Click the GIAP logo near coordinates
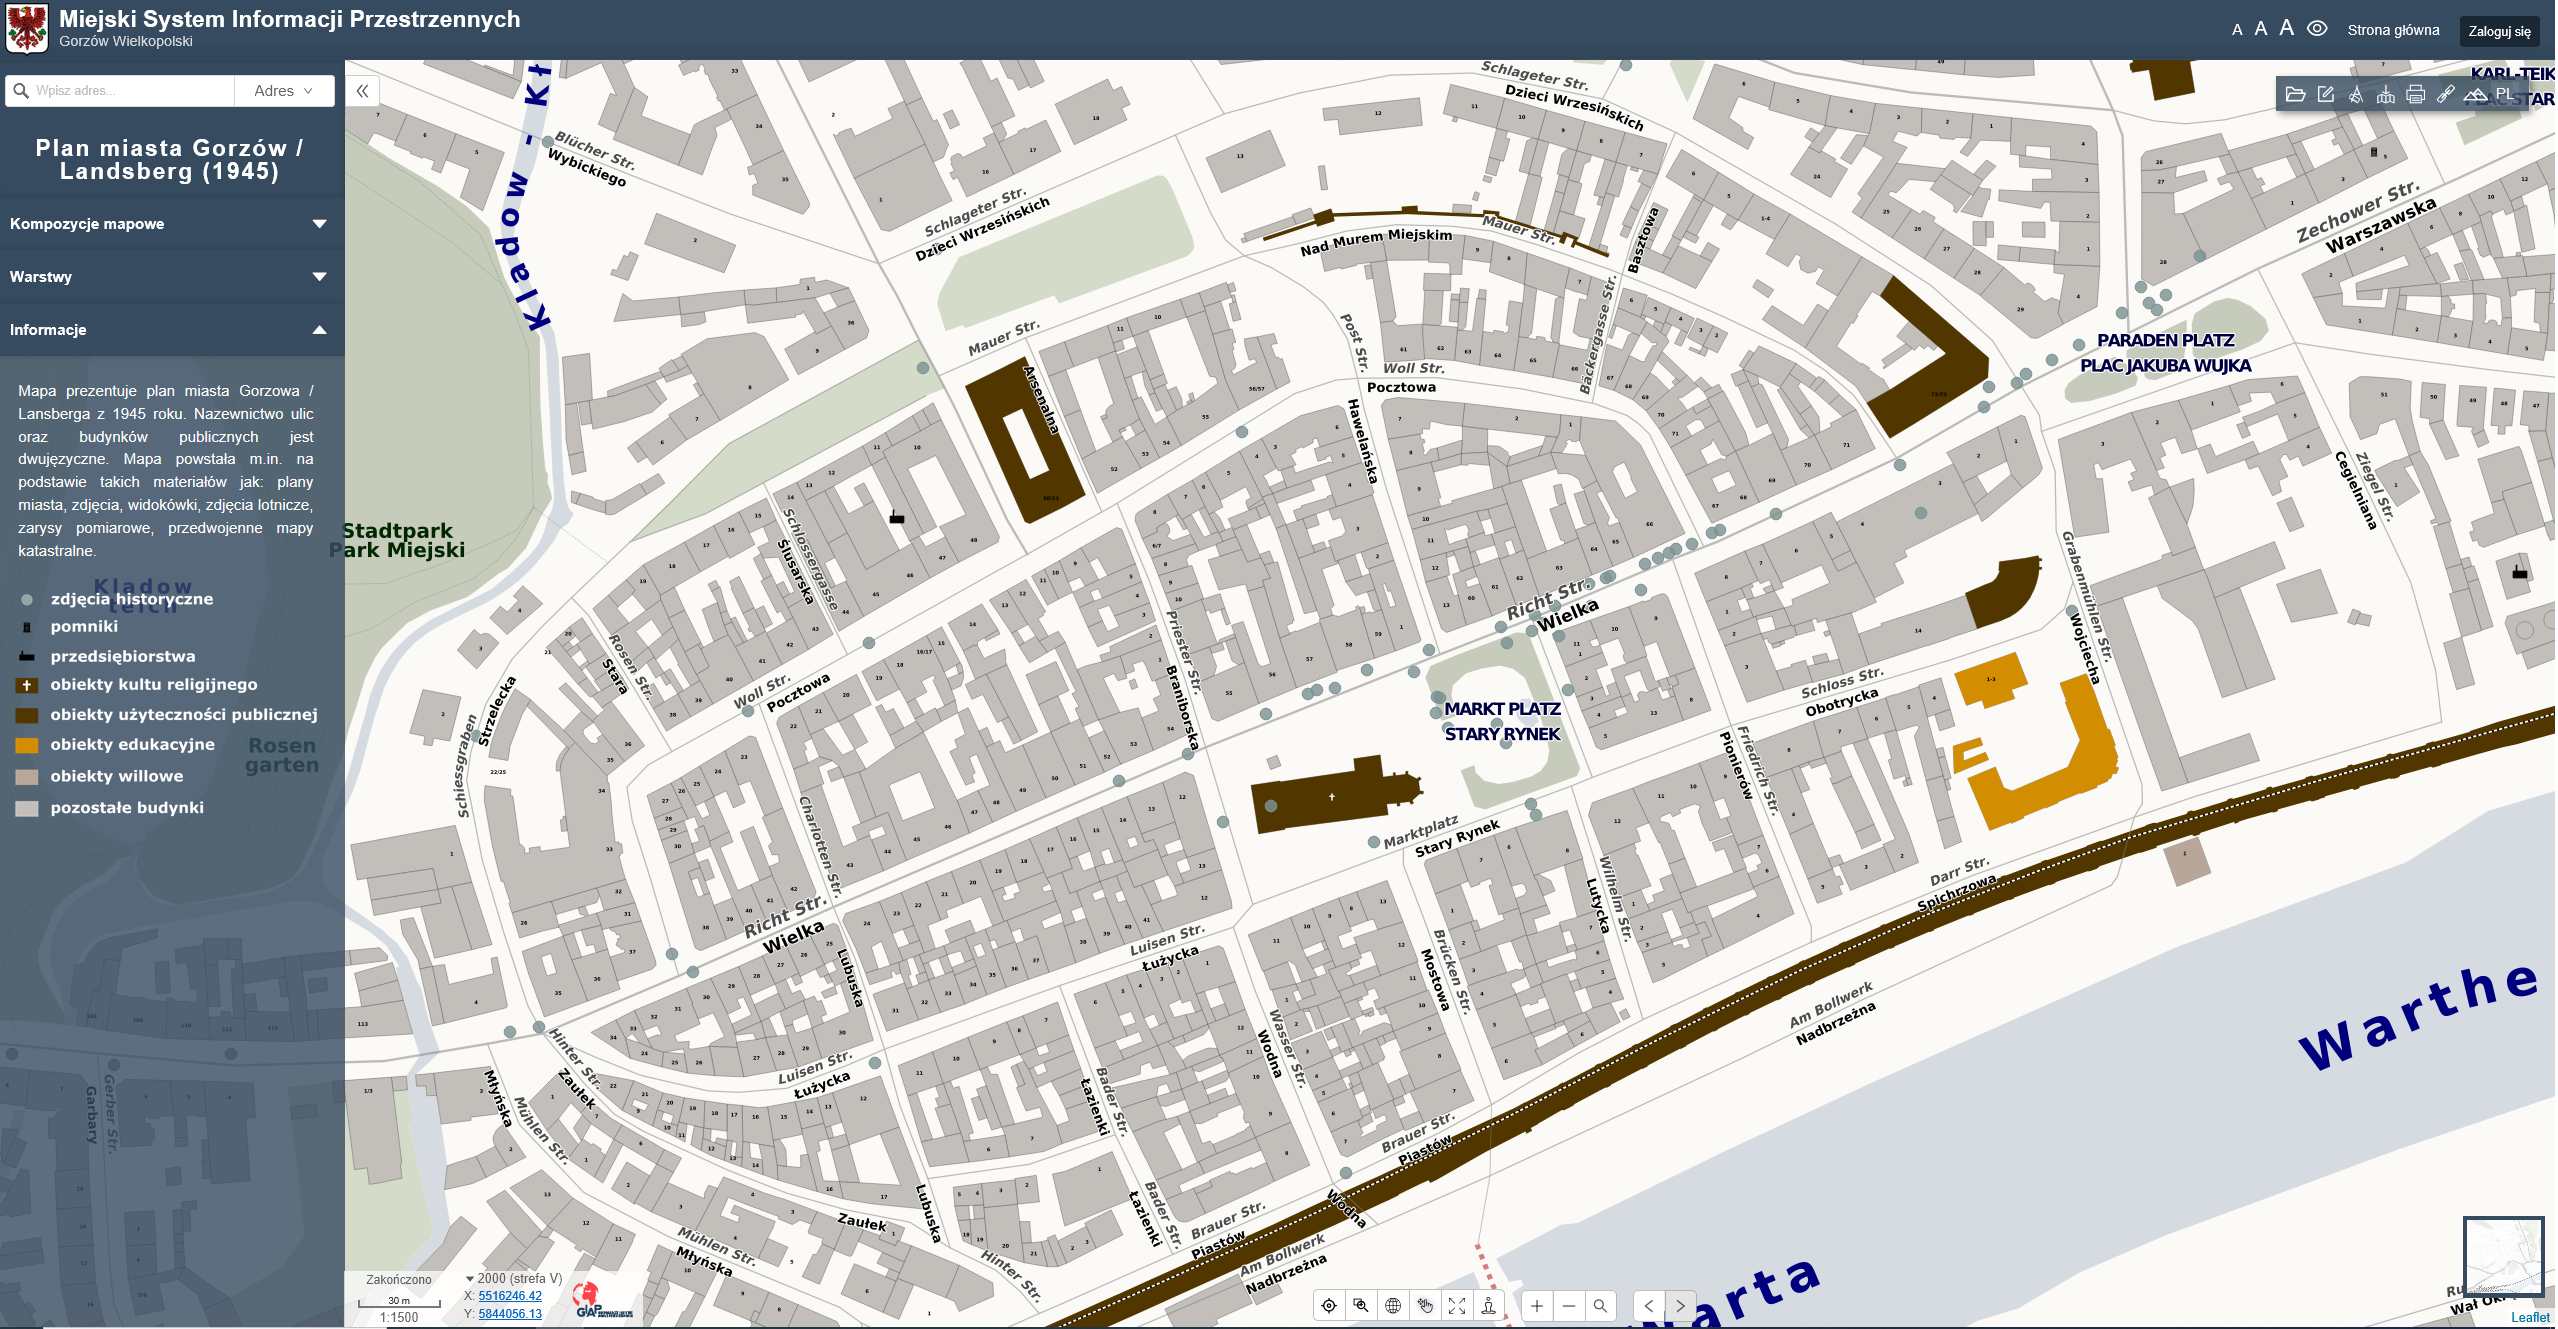The image size is (2558, 1329). (x=603, y=1301)
